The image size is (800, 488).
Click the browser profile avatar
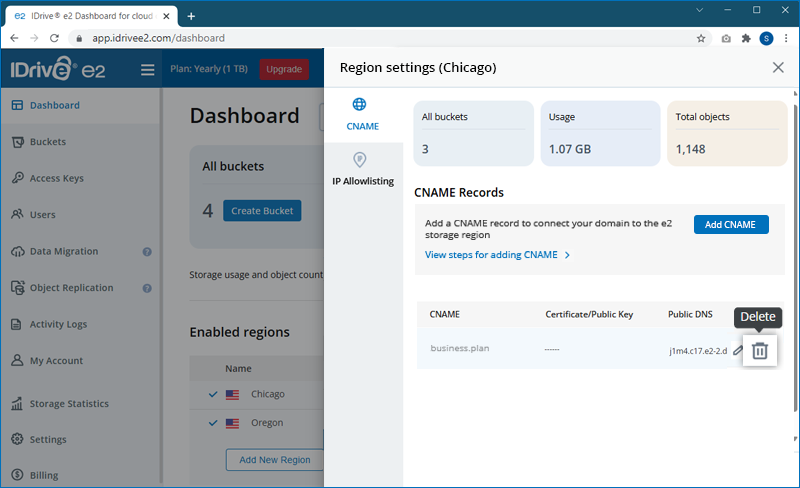pos(766,39)
